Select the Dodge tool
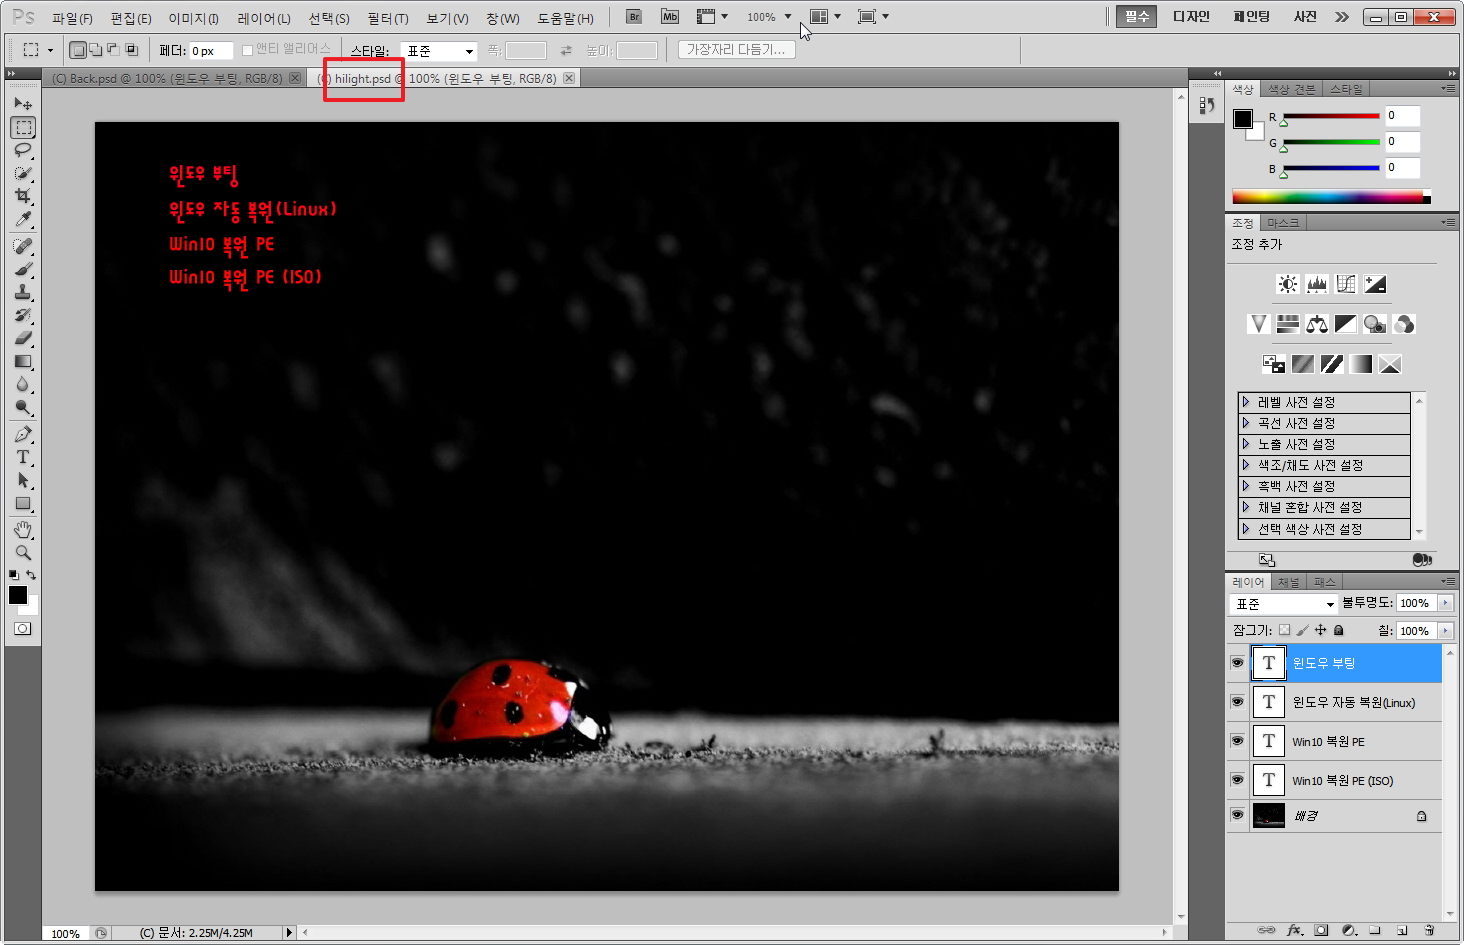1464x945 pixels. point(23,407)
